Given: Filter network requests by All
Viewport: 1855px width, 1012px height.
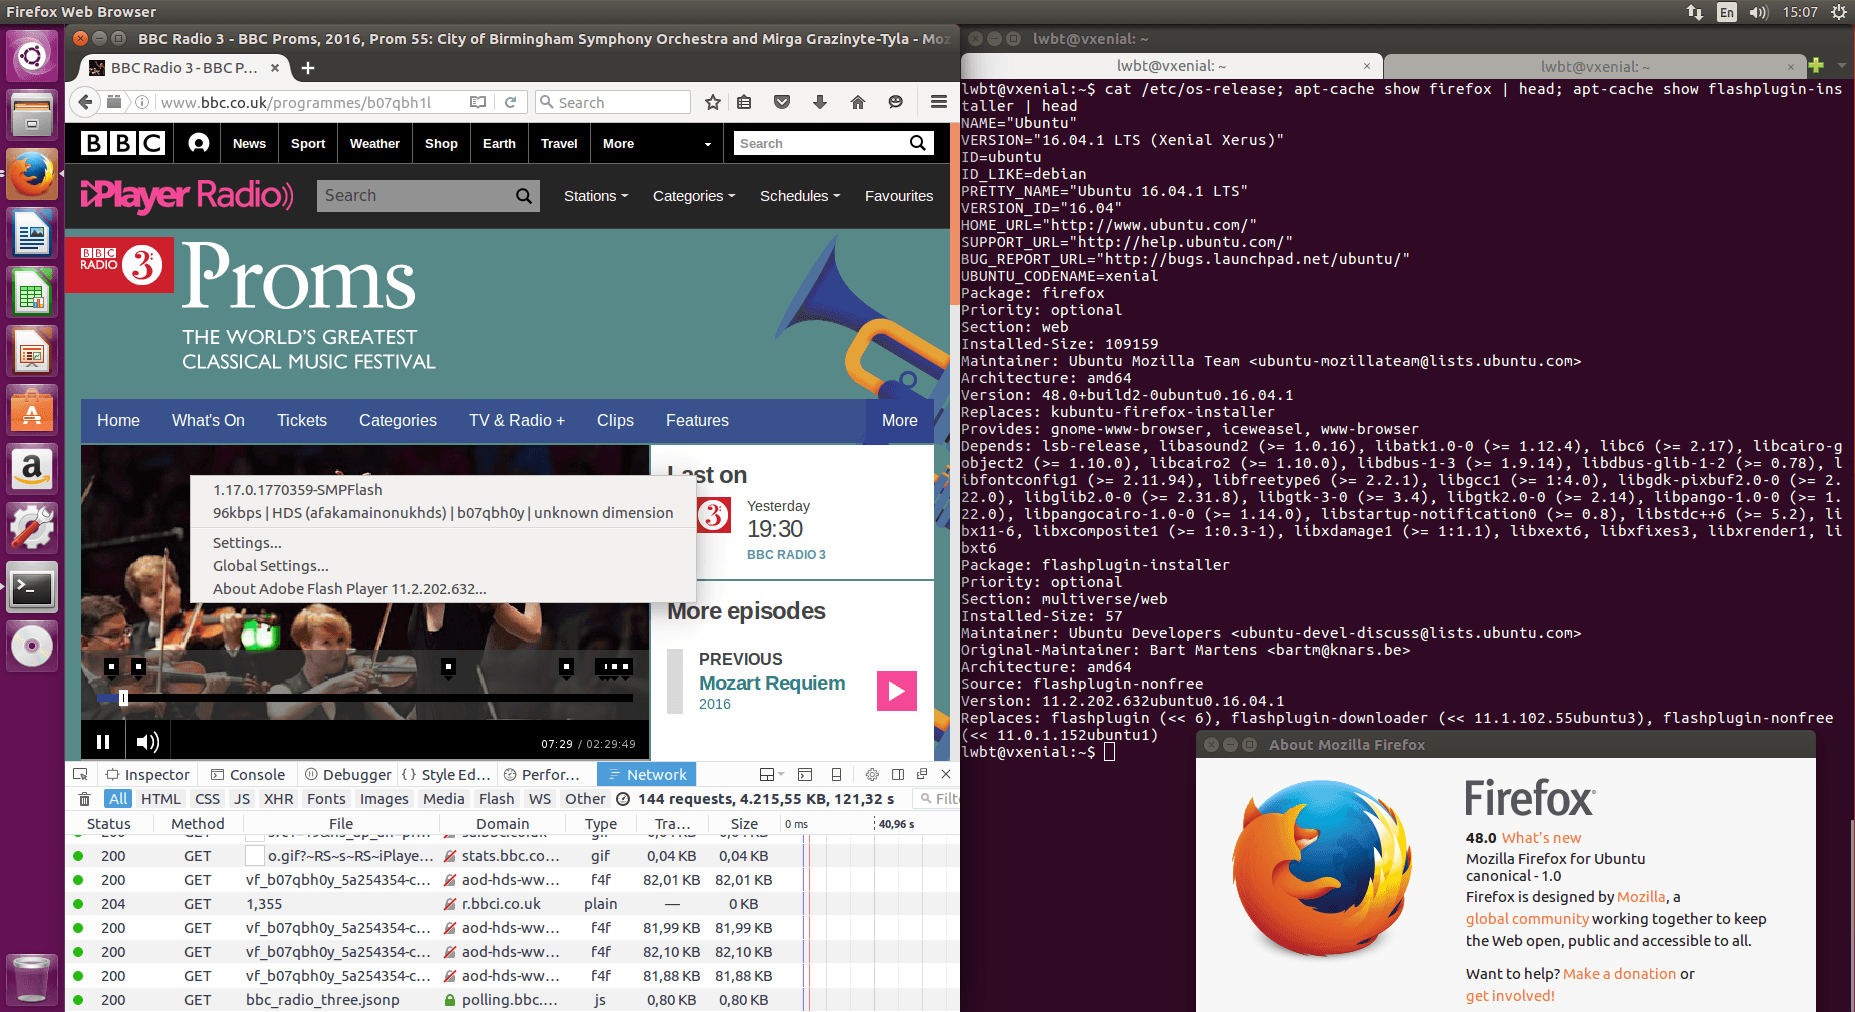Looking at the screenshot, I should 118,799.
